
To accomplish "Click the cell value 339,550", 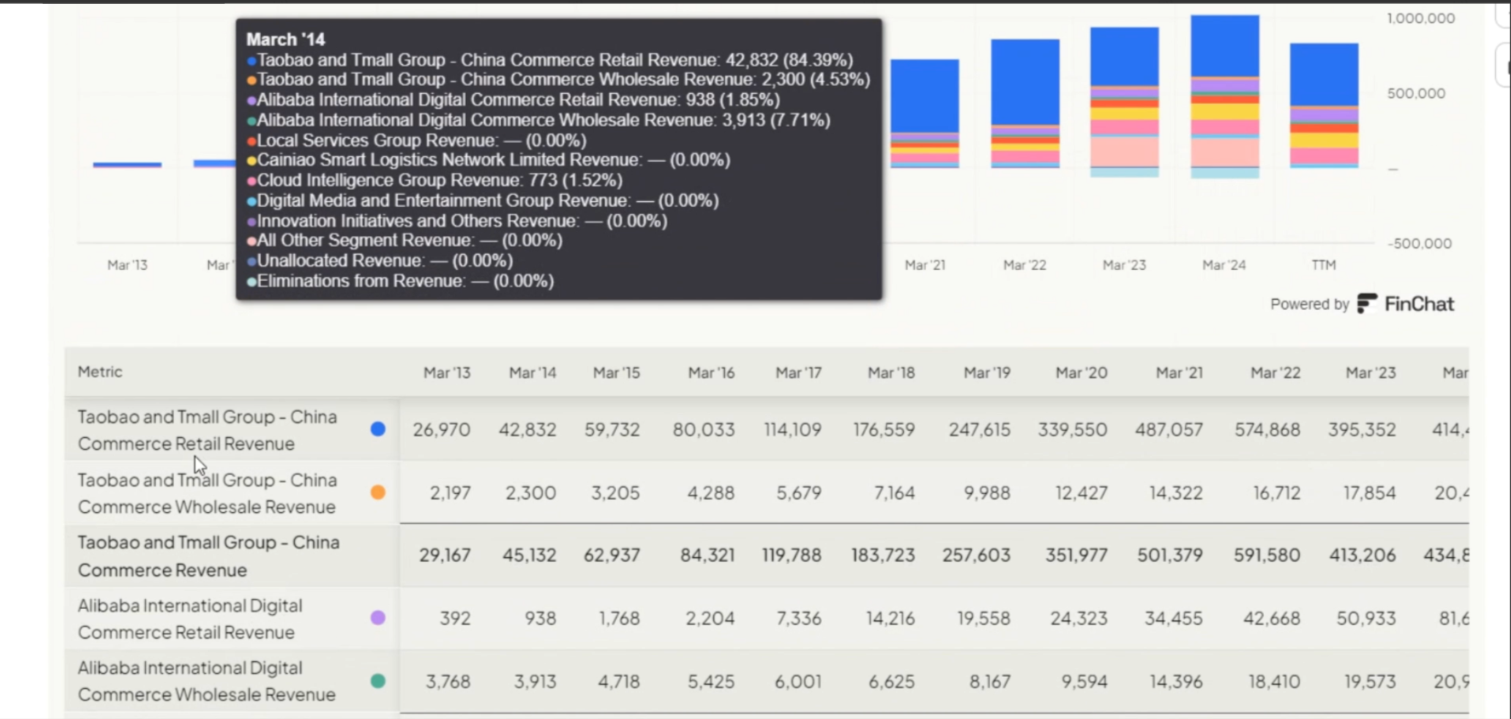I will tap(1075, 430).
